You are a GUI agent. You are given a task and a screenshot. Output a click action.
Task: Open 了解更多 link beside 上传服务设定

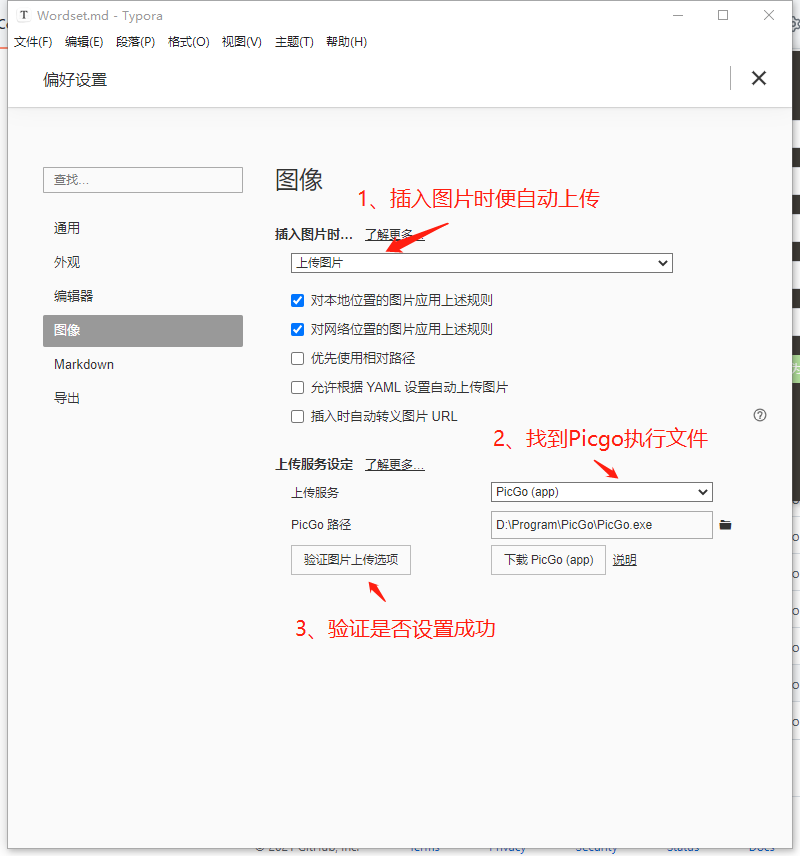(x=394, y=465)
